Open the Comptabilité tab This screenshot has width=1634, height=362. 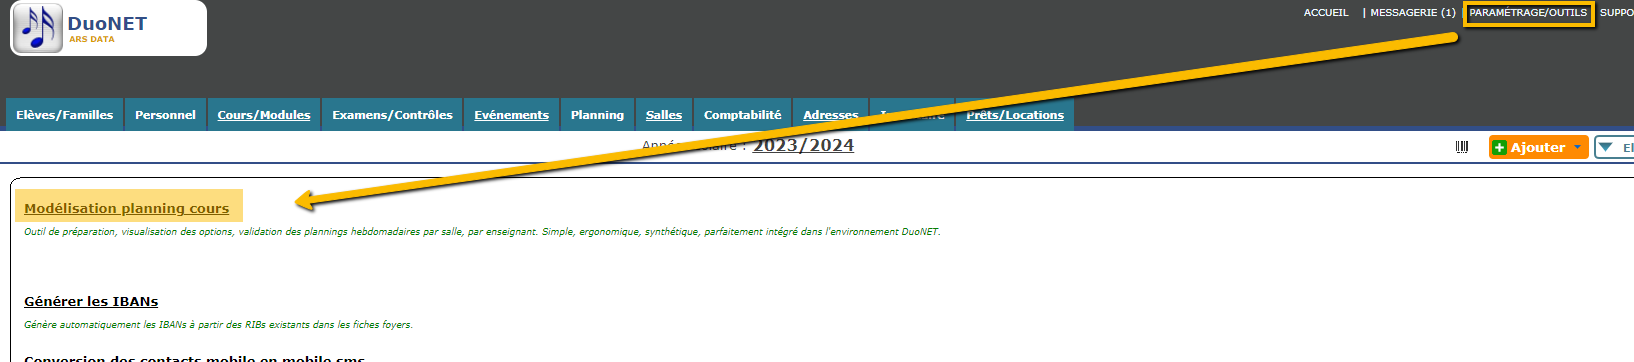742,115
